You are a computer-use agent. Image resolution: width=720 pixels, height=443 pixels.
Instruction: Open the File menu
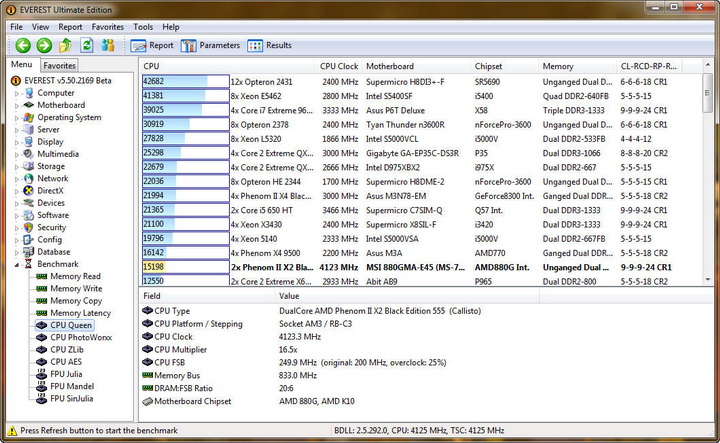click(17, 27)
